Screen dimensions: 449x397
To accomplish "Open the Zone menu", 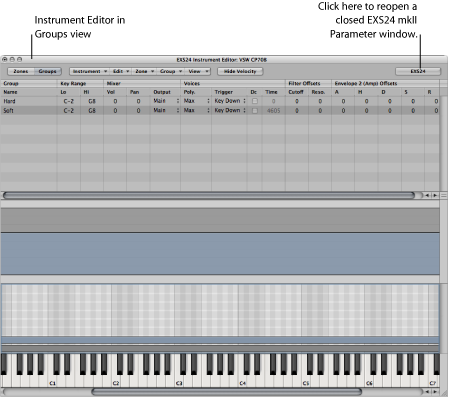I will pyautogui.click(x=144, y=71).
